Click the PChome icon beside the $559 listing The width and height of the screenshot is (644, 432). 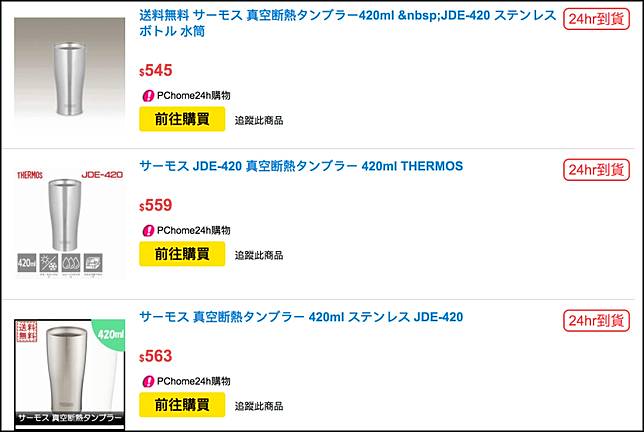(147, 231)
